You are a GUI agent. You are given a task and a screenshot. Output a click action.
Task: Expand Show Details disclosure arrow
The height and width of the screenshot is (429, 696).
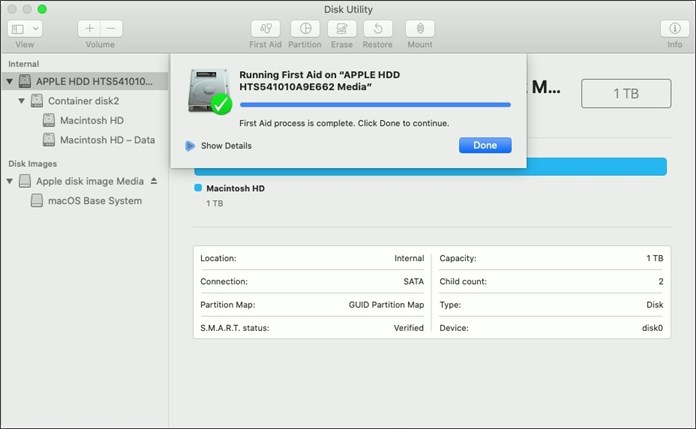point(190,146)
